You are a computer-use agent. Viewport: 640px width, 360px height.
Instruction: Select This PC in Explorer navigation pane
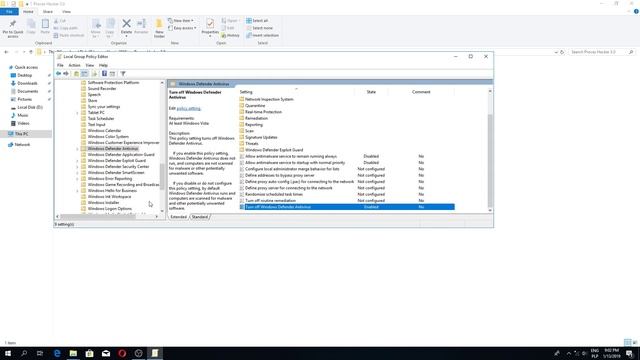[x=21, y=134]
